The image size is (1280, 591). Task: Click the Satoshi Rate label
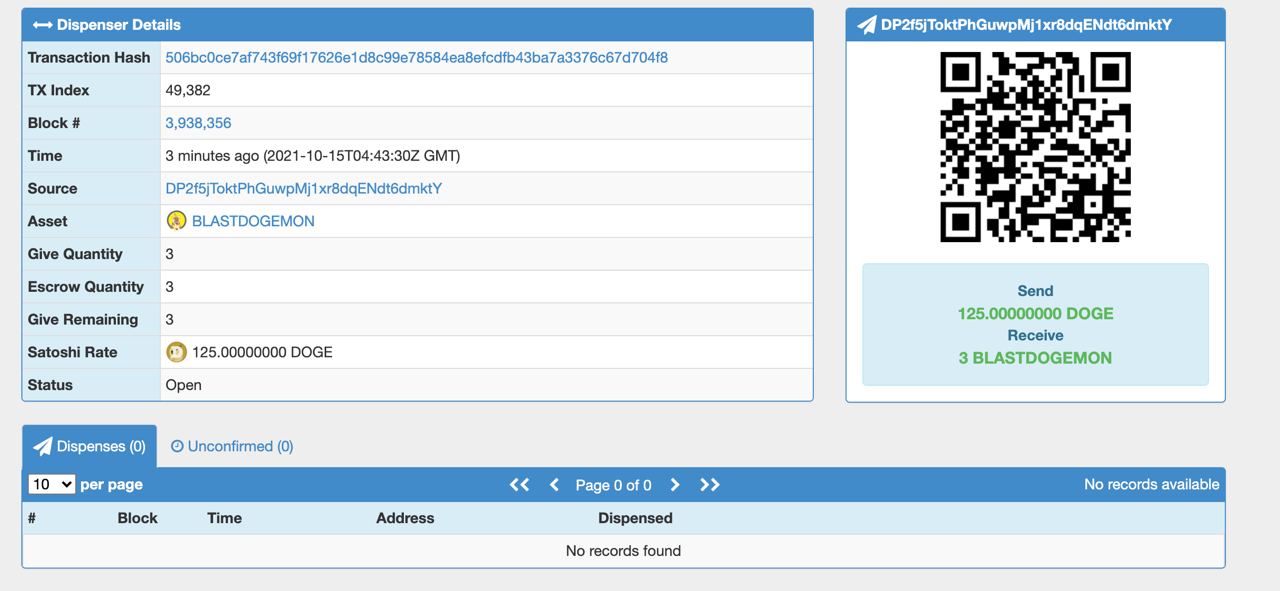pyautogui.click(x=72, y=352)
